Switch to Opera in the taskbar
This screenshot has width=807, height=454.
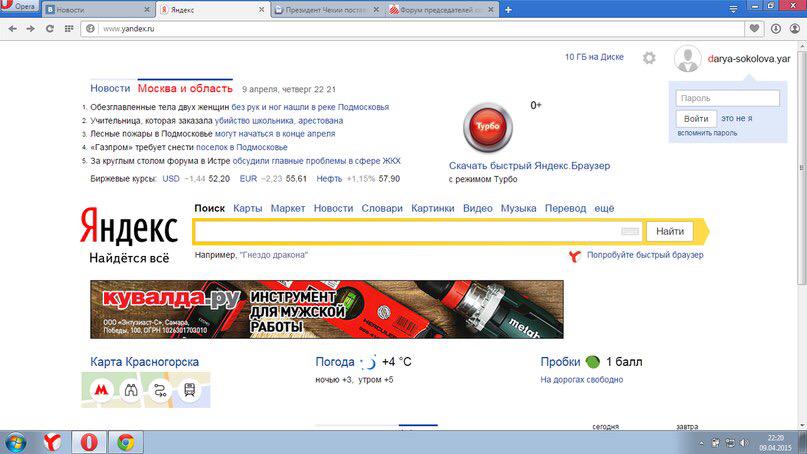[89, 443]
